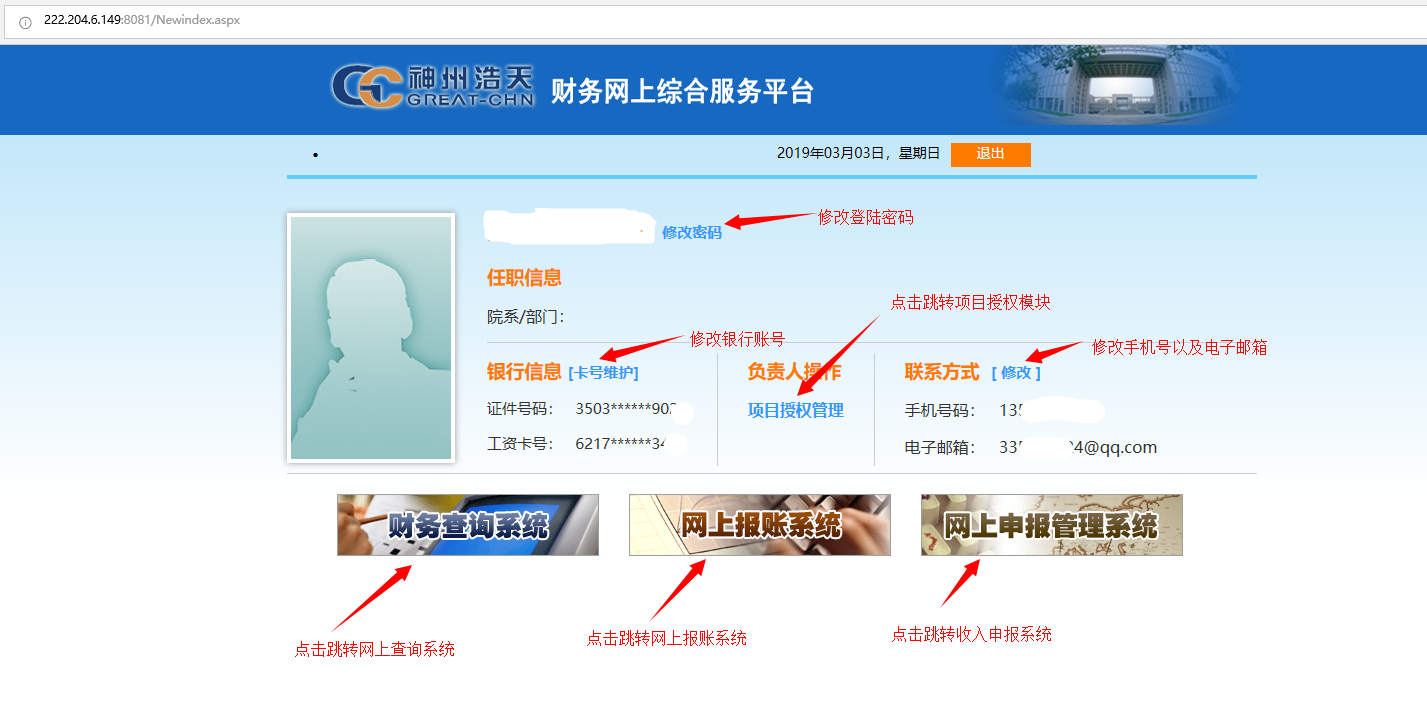
Task: Click the 联系方式 section heading
Action: click(x=941, y=372)
